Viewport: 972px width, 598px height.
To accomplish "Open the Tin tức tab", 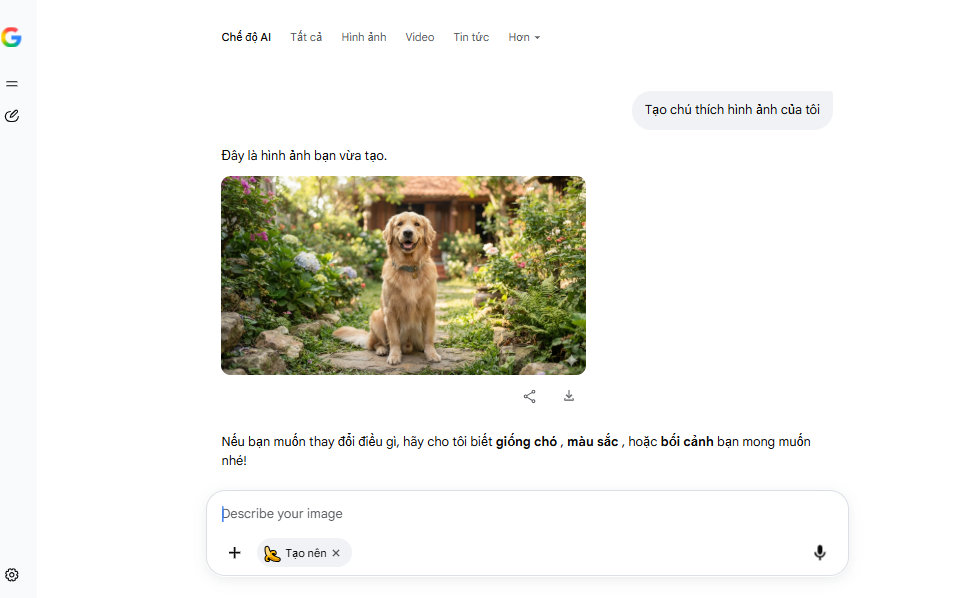I will click(x=471, y=37).
